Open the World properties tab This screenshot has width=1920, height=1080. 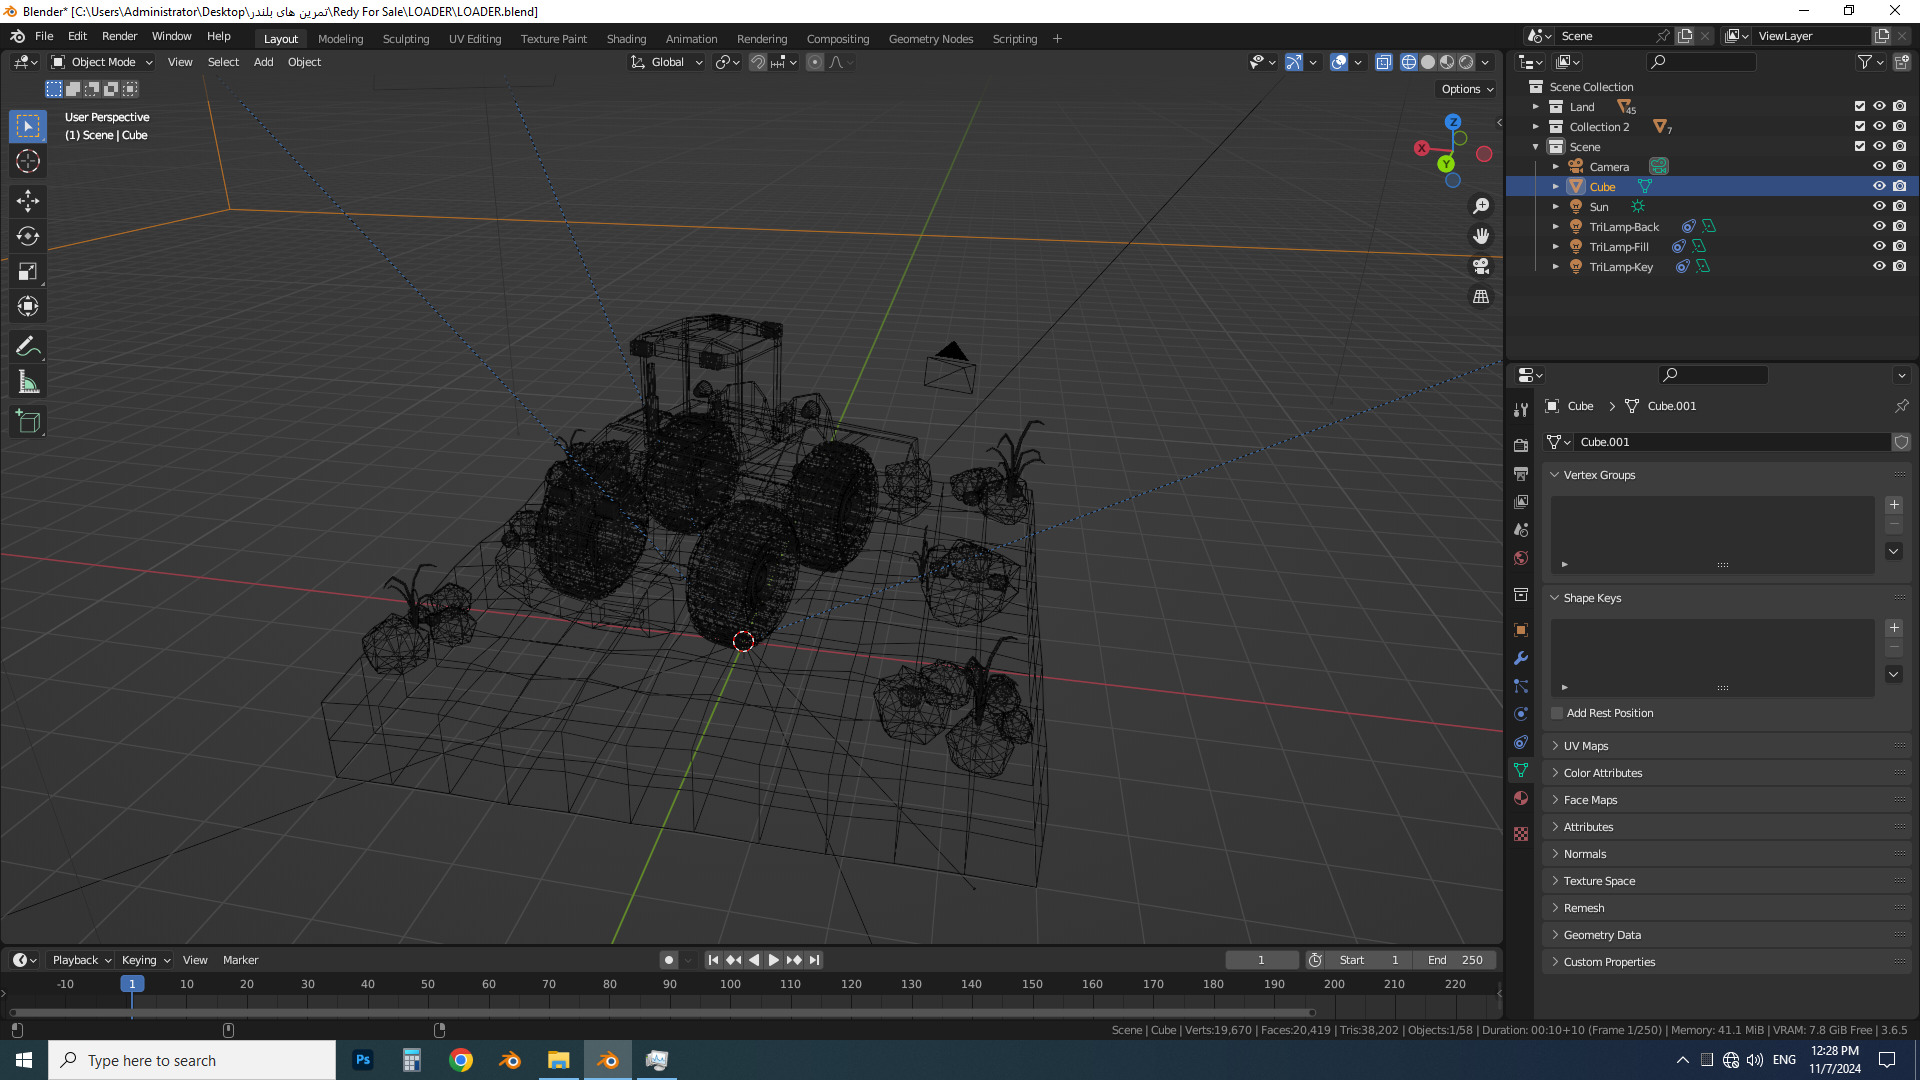[x=1521, y=558]
